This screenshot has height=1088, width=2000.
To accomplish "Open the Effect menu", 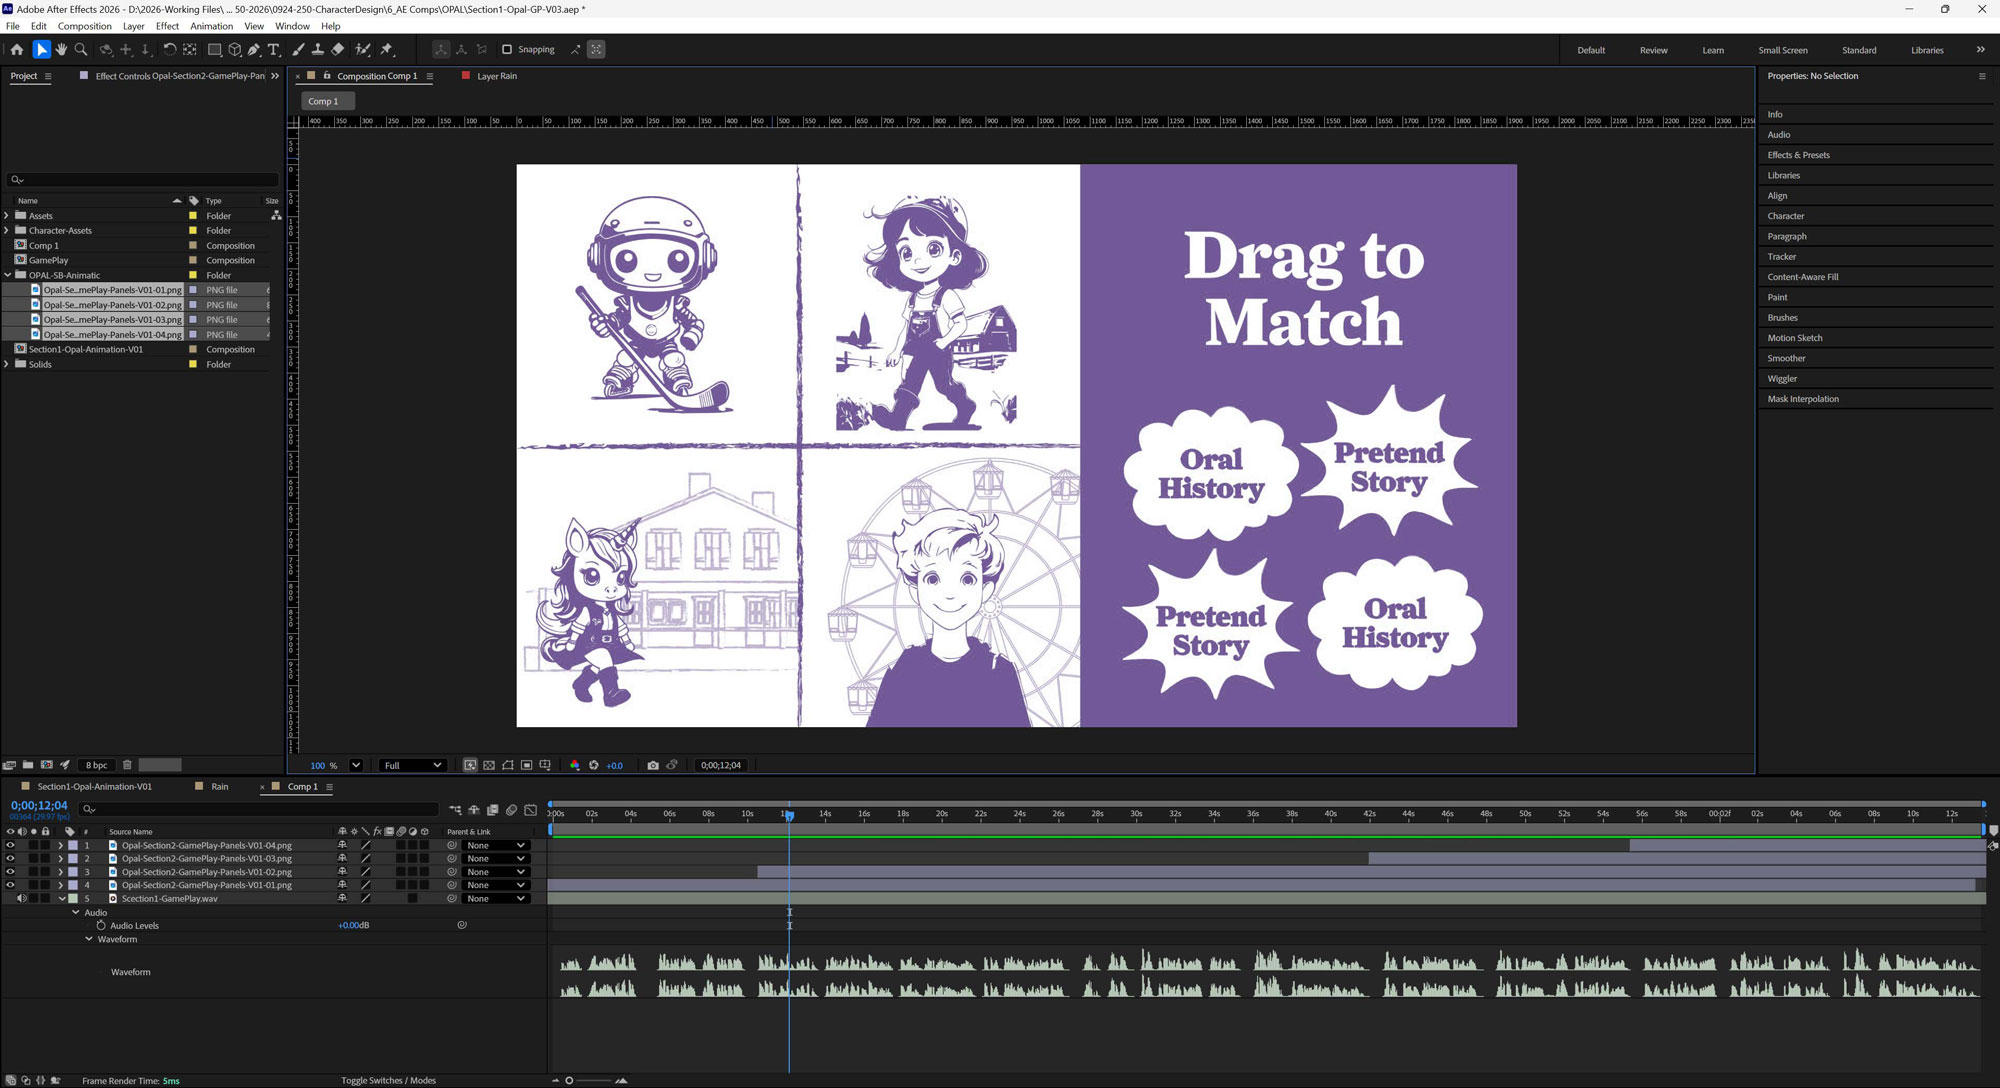I will coord(167,26).
